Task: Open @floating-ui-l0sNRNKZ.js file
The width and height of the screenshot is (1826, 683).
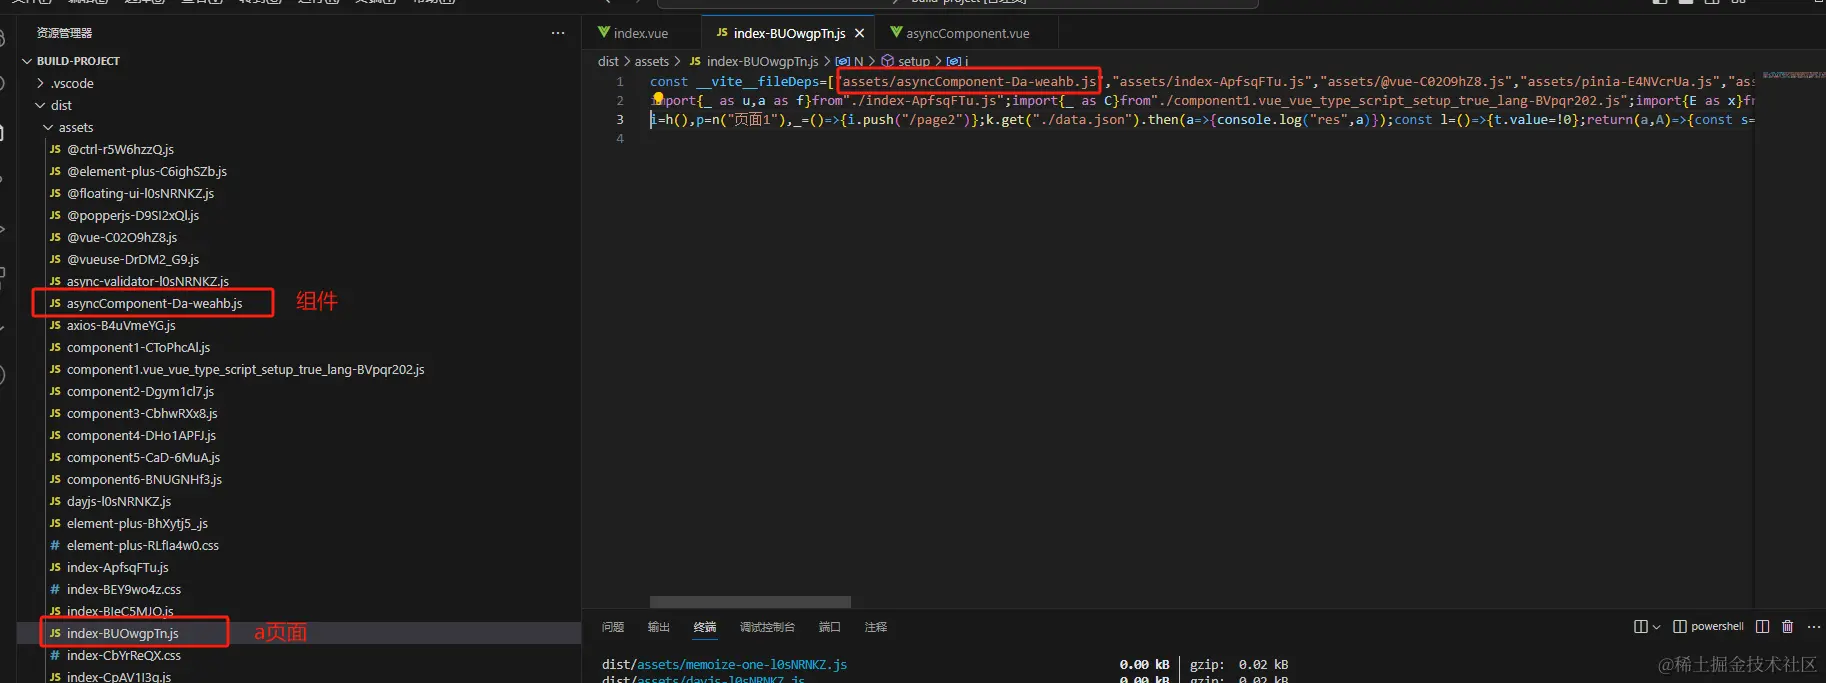Action: [x=140, y=193]
